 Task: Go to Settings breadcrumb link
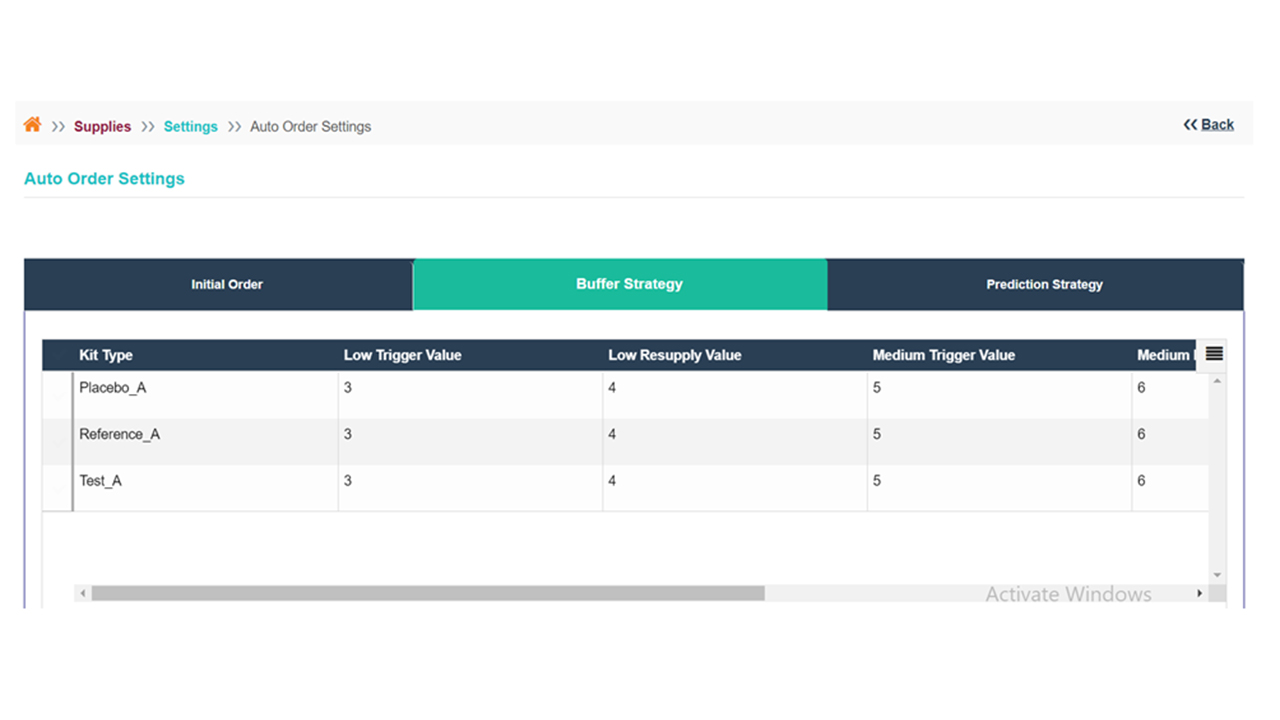point(190,127)
